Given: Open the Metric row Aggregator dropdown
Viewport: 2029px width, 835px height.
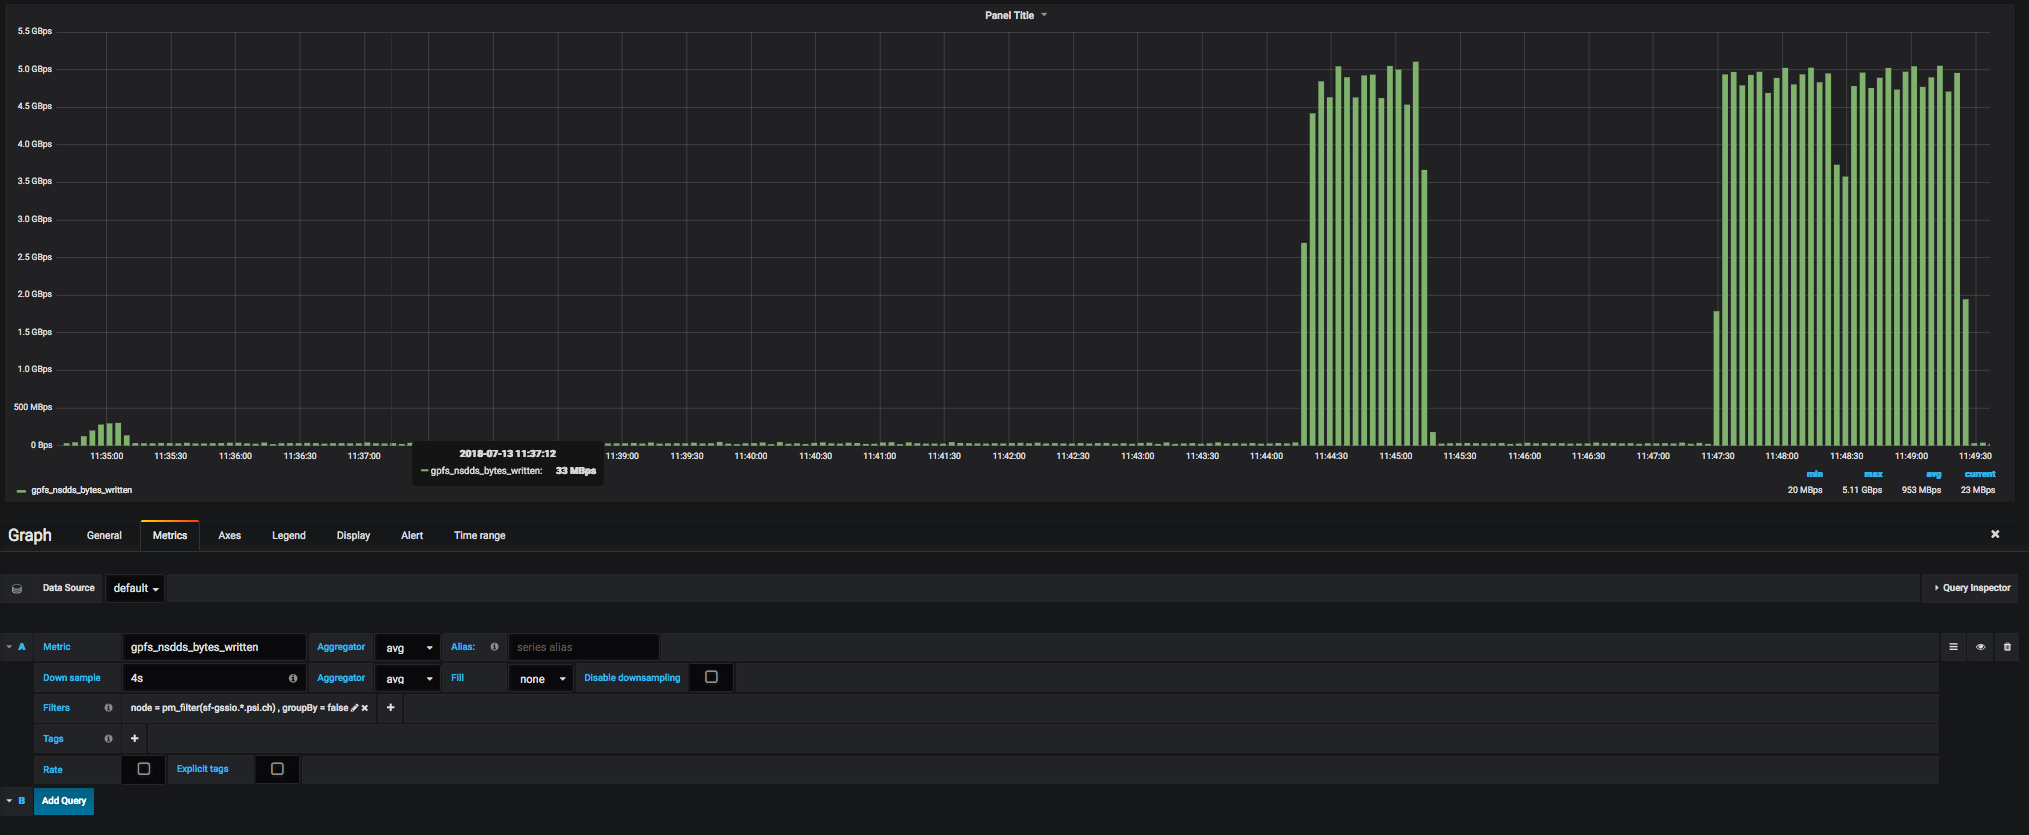Looking at the screenshot, I should click(408, 648).
